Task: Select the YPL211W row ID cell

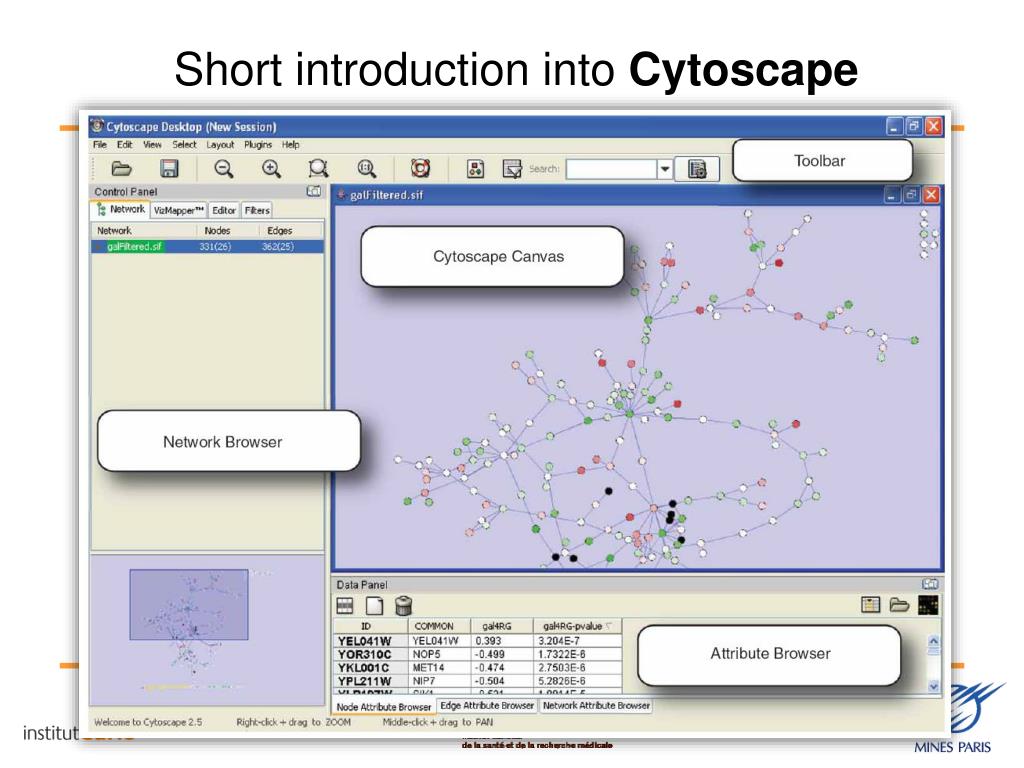Action: [x=371, y=681]
